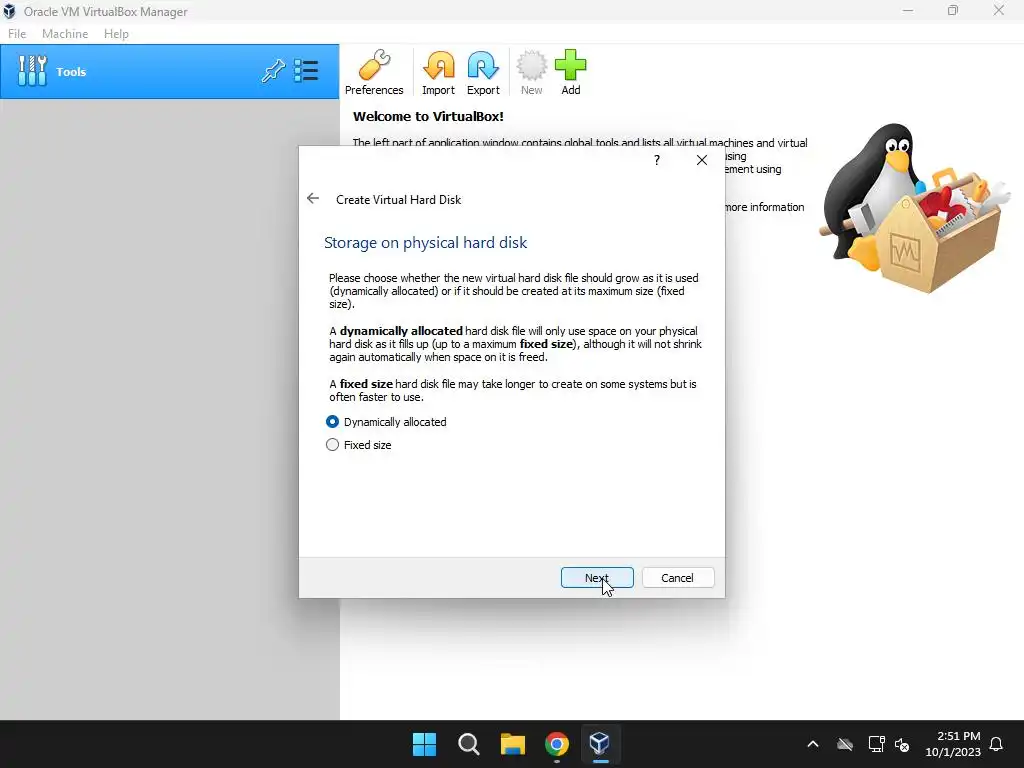The width and height of the screenshot is (1024, 768).
Task: Click the New virtual machine icon
Action: 531,72
